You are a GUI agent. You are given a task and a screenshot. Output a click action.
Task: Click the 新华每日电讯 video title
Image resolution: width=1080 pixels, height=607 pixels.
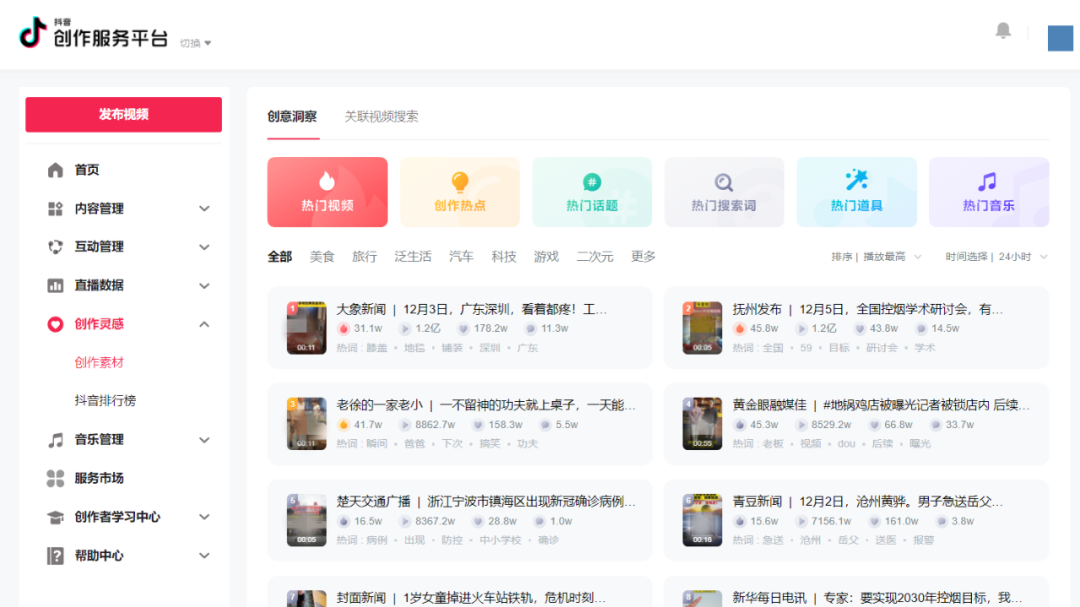coord(878,598)
